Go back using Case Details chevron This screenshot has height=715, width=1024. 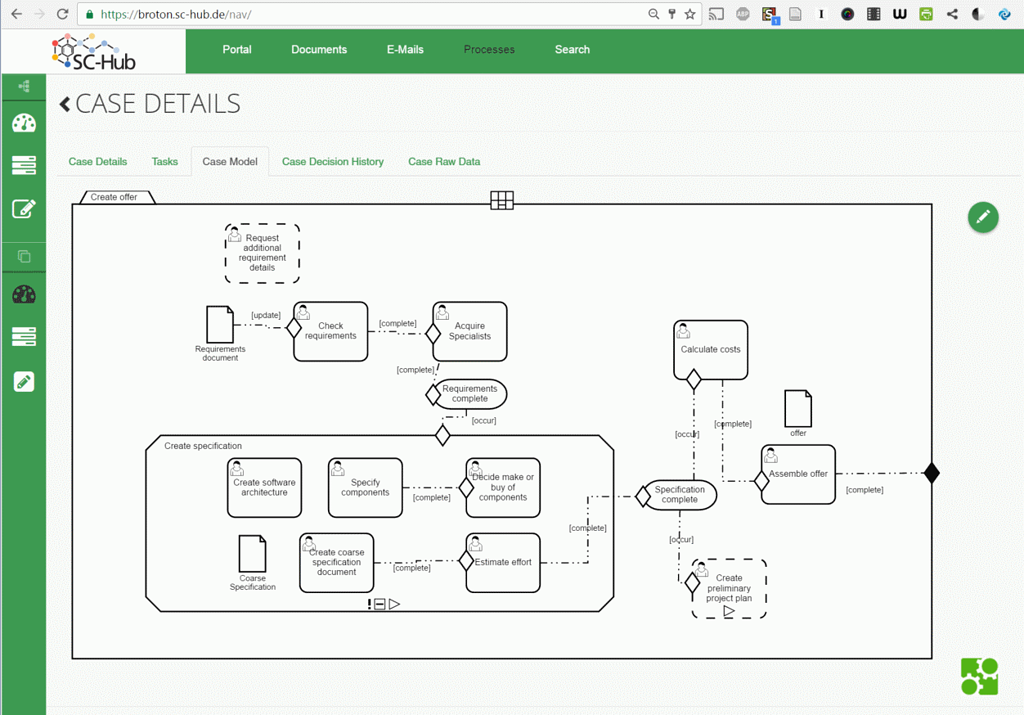tap(65, 104)
